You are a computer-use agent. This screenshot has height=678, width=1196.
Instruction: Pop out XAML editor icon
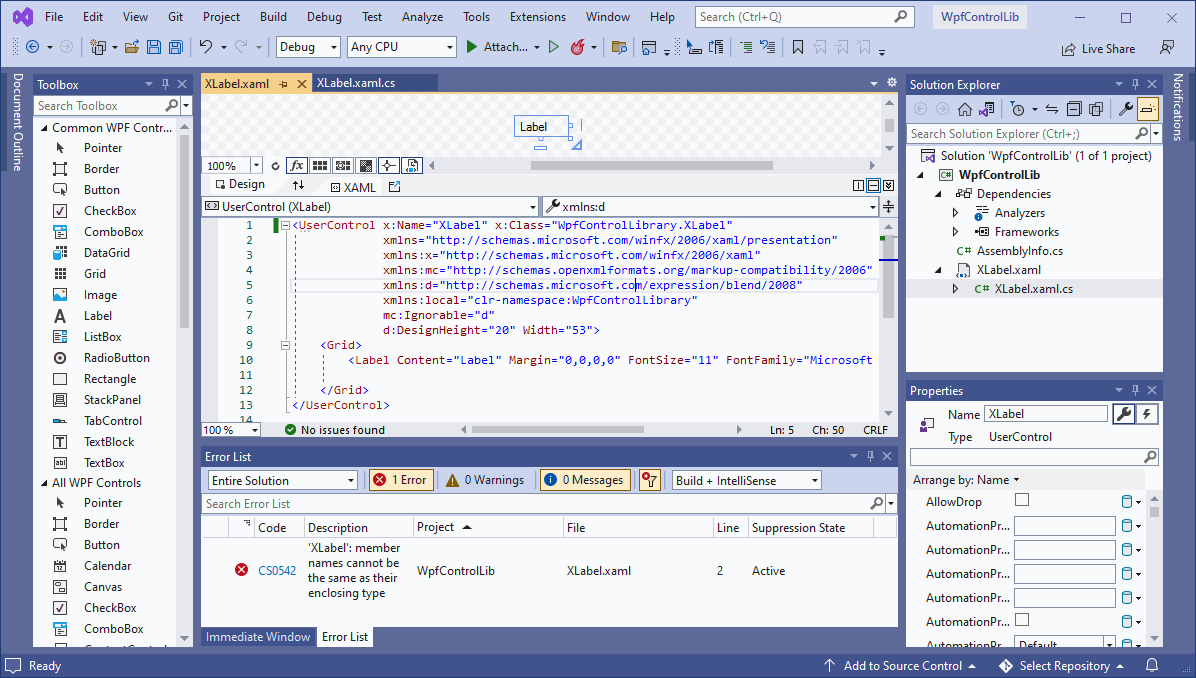[x=394, y=186]
